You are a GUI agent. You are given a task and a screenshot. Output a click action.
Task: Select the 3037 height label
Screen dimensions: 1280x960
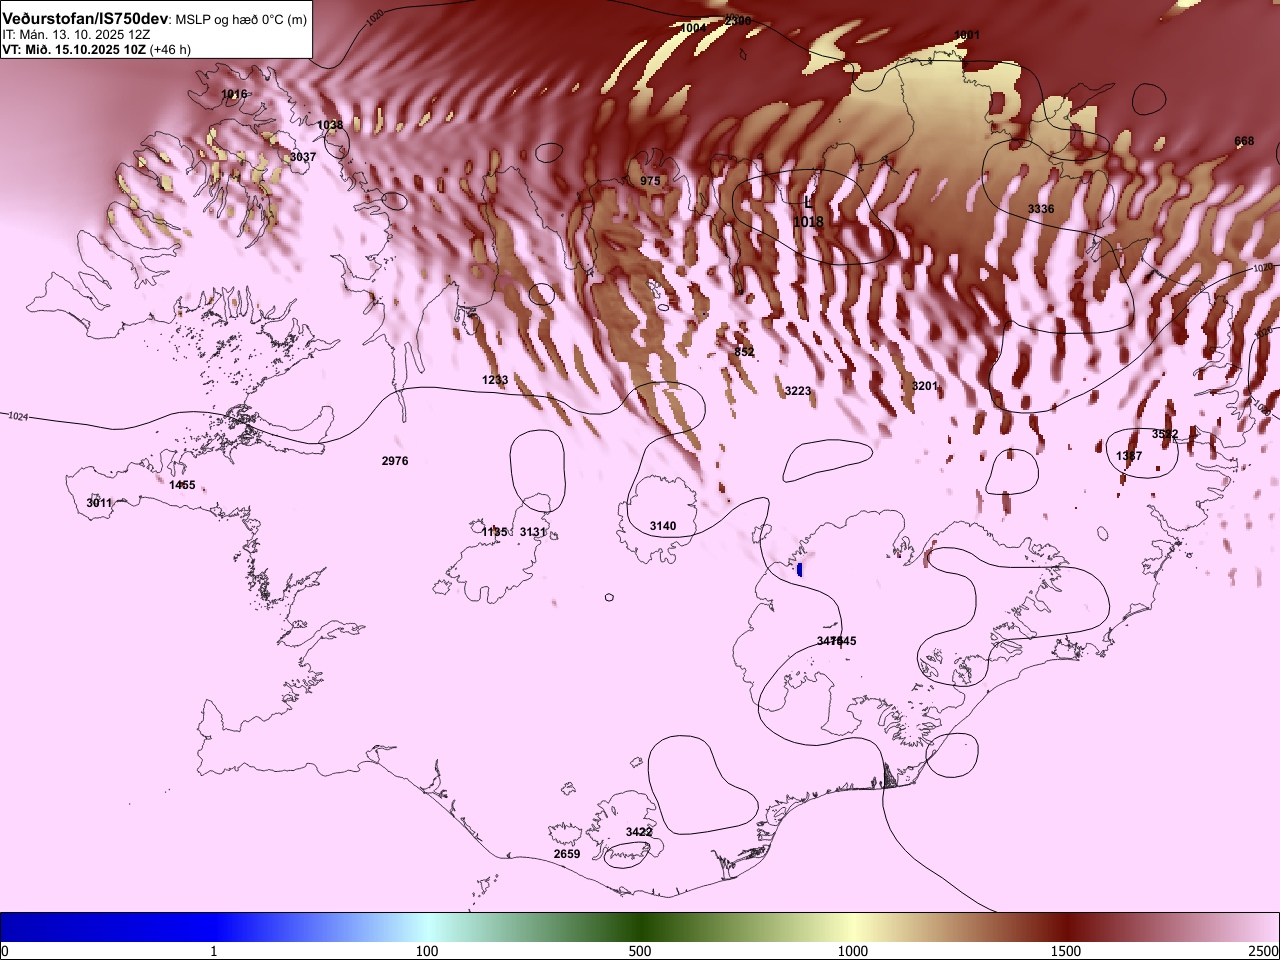pyautogui.click(x=303, y=157)
